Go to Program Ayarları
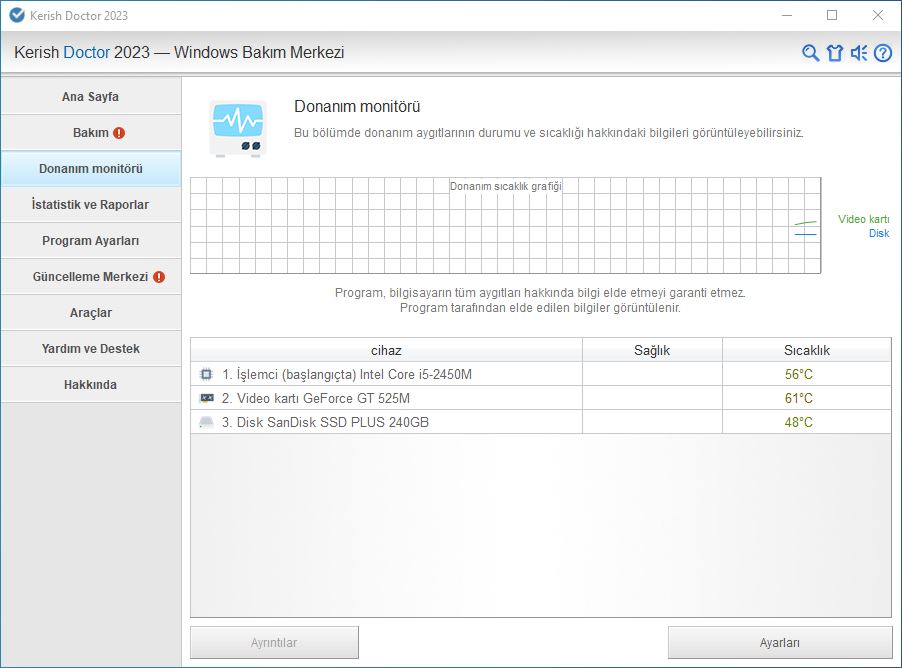 [91, 241]
